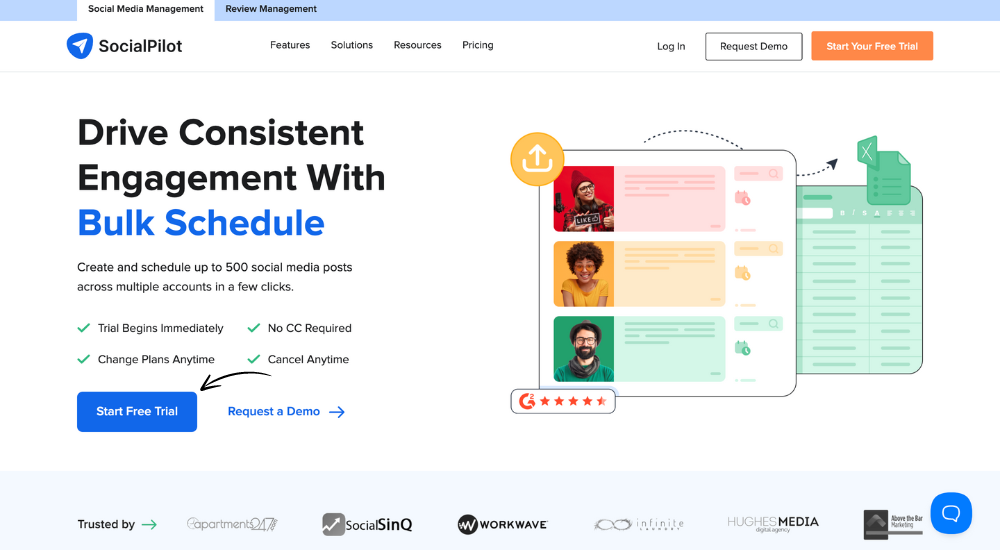Click the Log In link

pos(671,47)
